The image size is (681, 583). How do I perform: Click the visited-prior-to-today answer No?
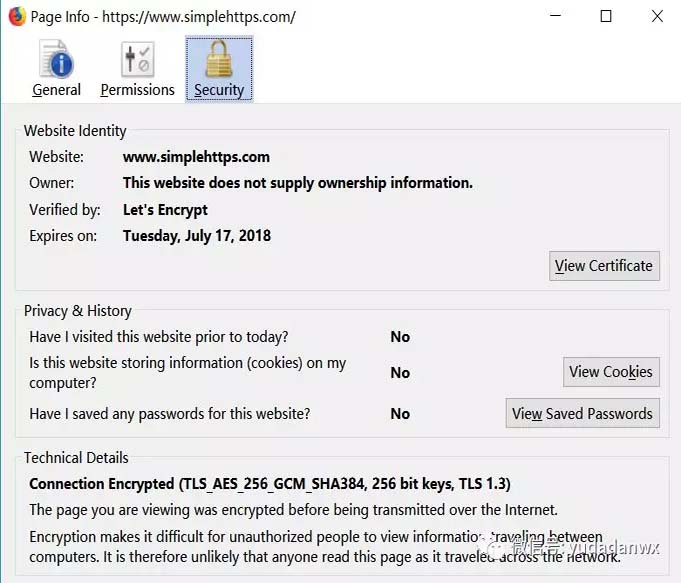400,337
